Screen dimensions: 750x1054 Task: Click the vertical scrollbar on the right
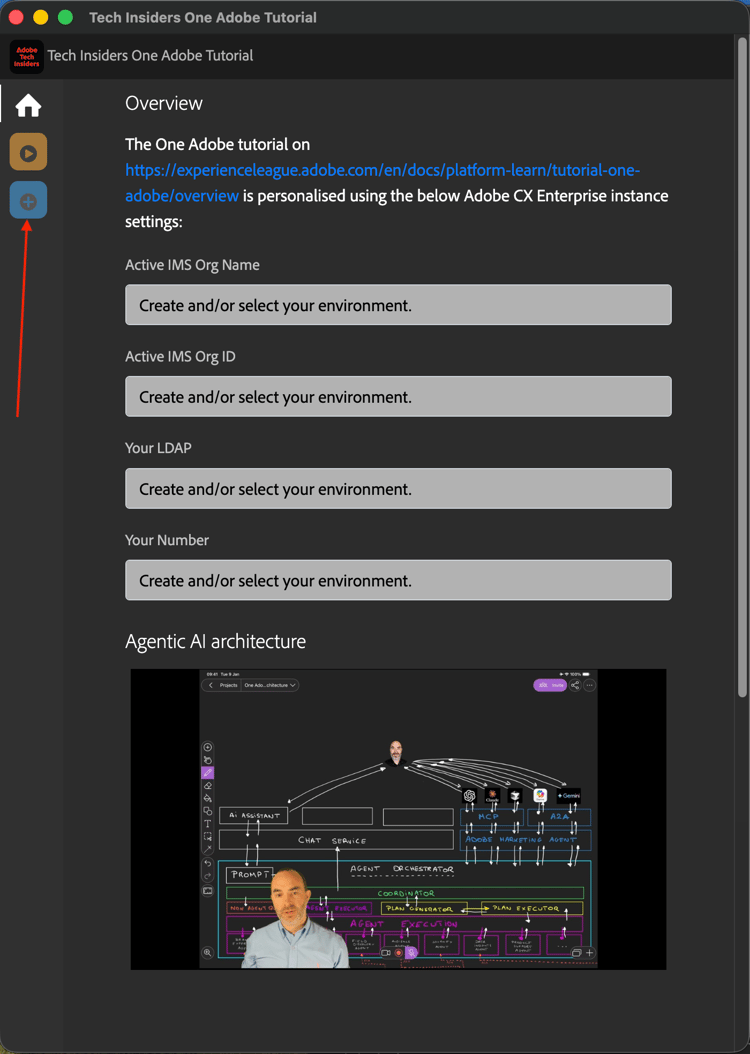point(742,366)
